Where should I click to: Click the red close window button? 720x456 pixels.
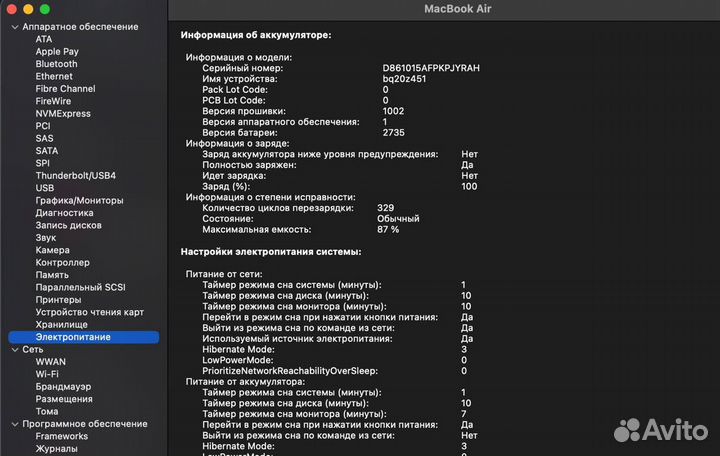[12, 9]
